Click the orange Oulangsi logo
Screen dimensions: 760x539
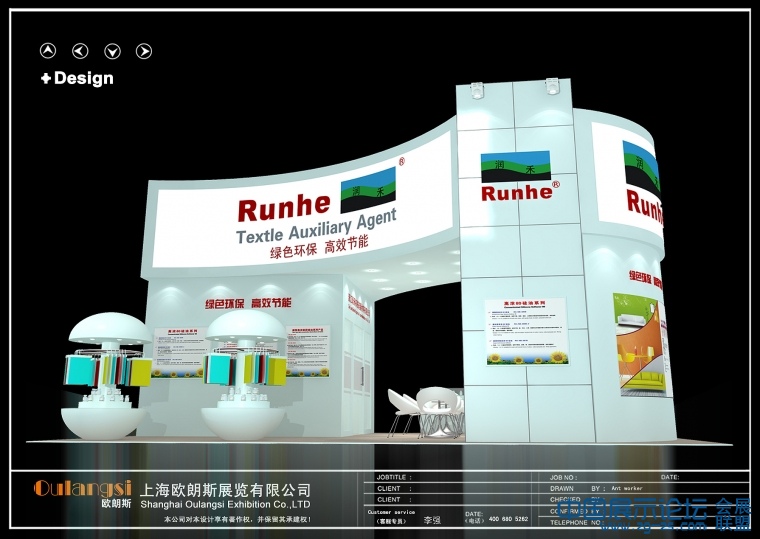83,488
